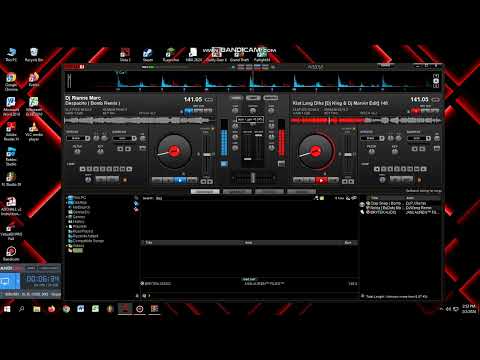Click the right deck pitch slider handle
Screen dimensions: 480x360
click(x=348, y=155)
